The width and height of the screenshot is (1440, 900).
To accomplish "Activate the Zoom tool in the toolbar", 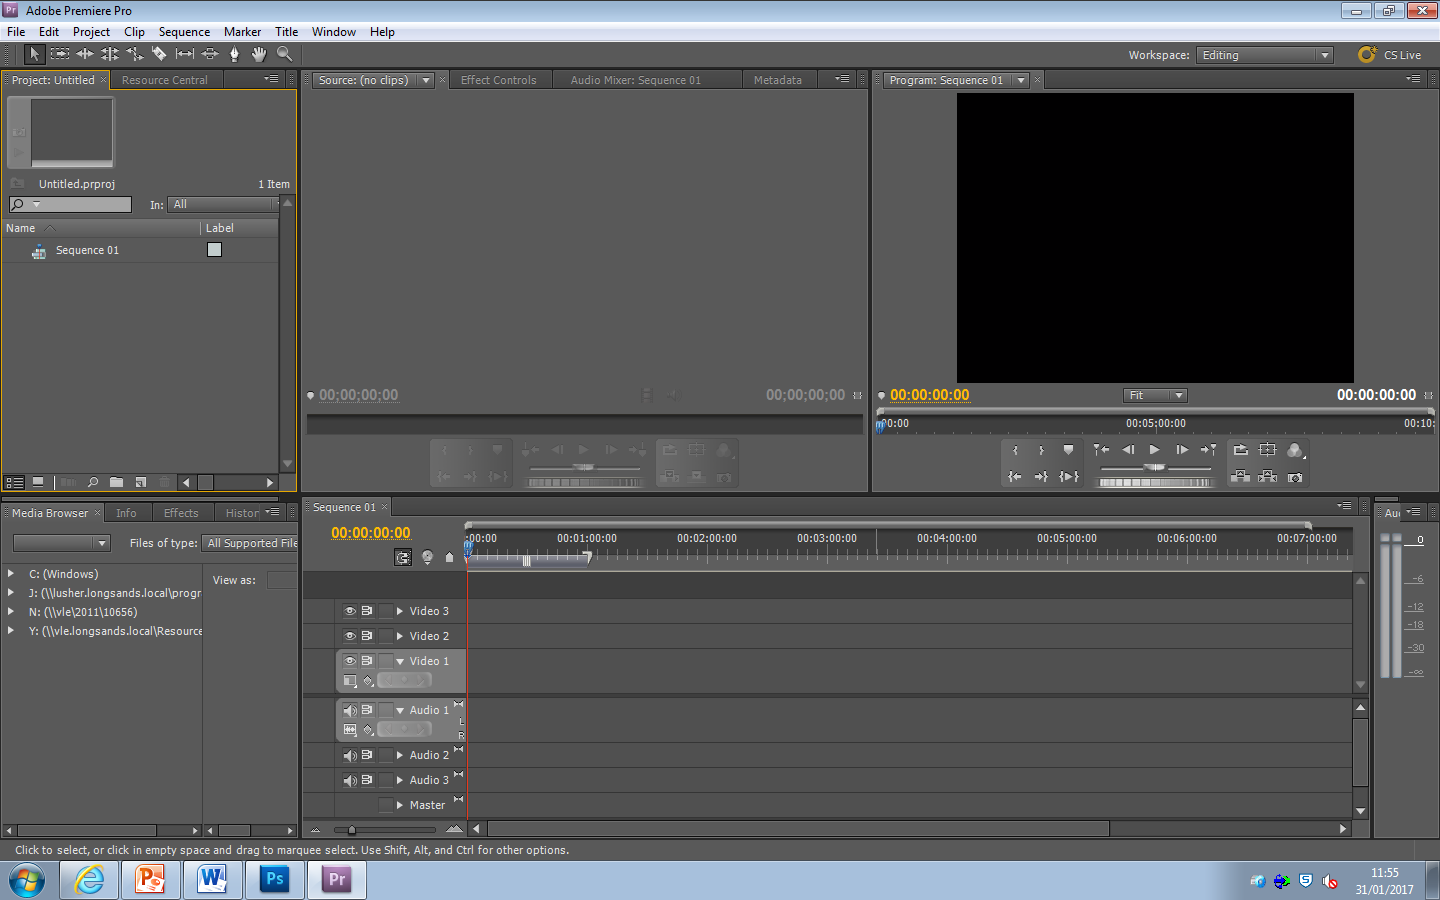I will 285,54.
